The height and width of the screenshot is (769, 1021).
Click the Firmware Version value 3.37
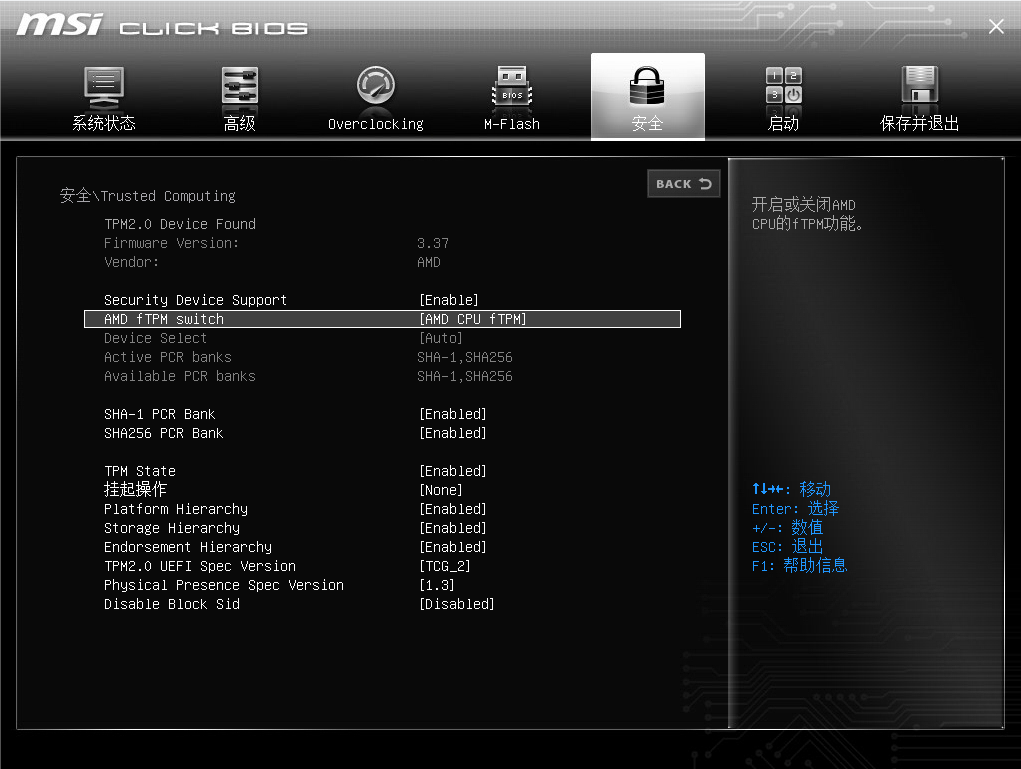433,243
